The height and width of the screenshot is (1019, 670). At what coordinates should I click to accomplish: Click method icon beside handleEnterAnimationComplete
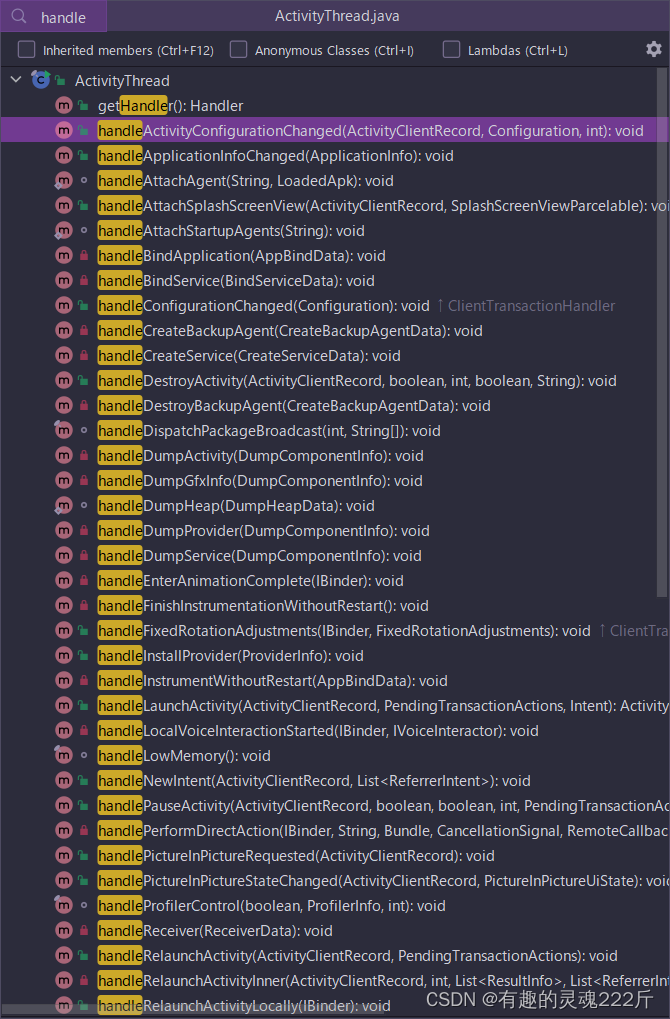(64, 580)
